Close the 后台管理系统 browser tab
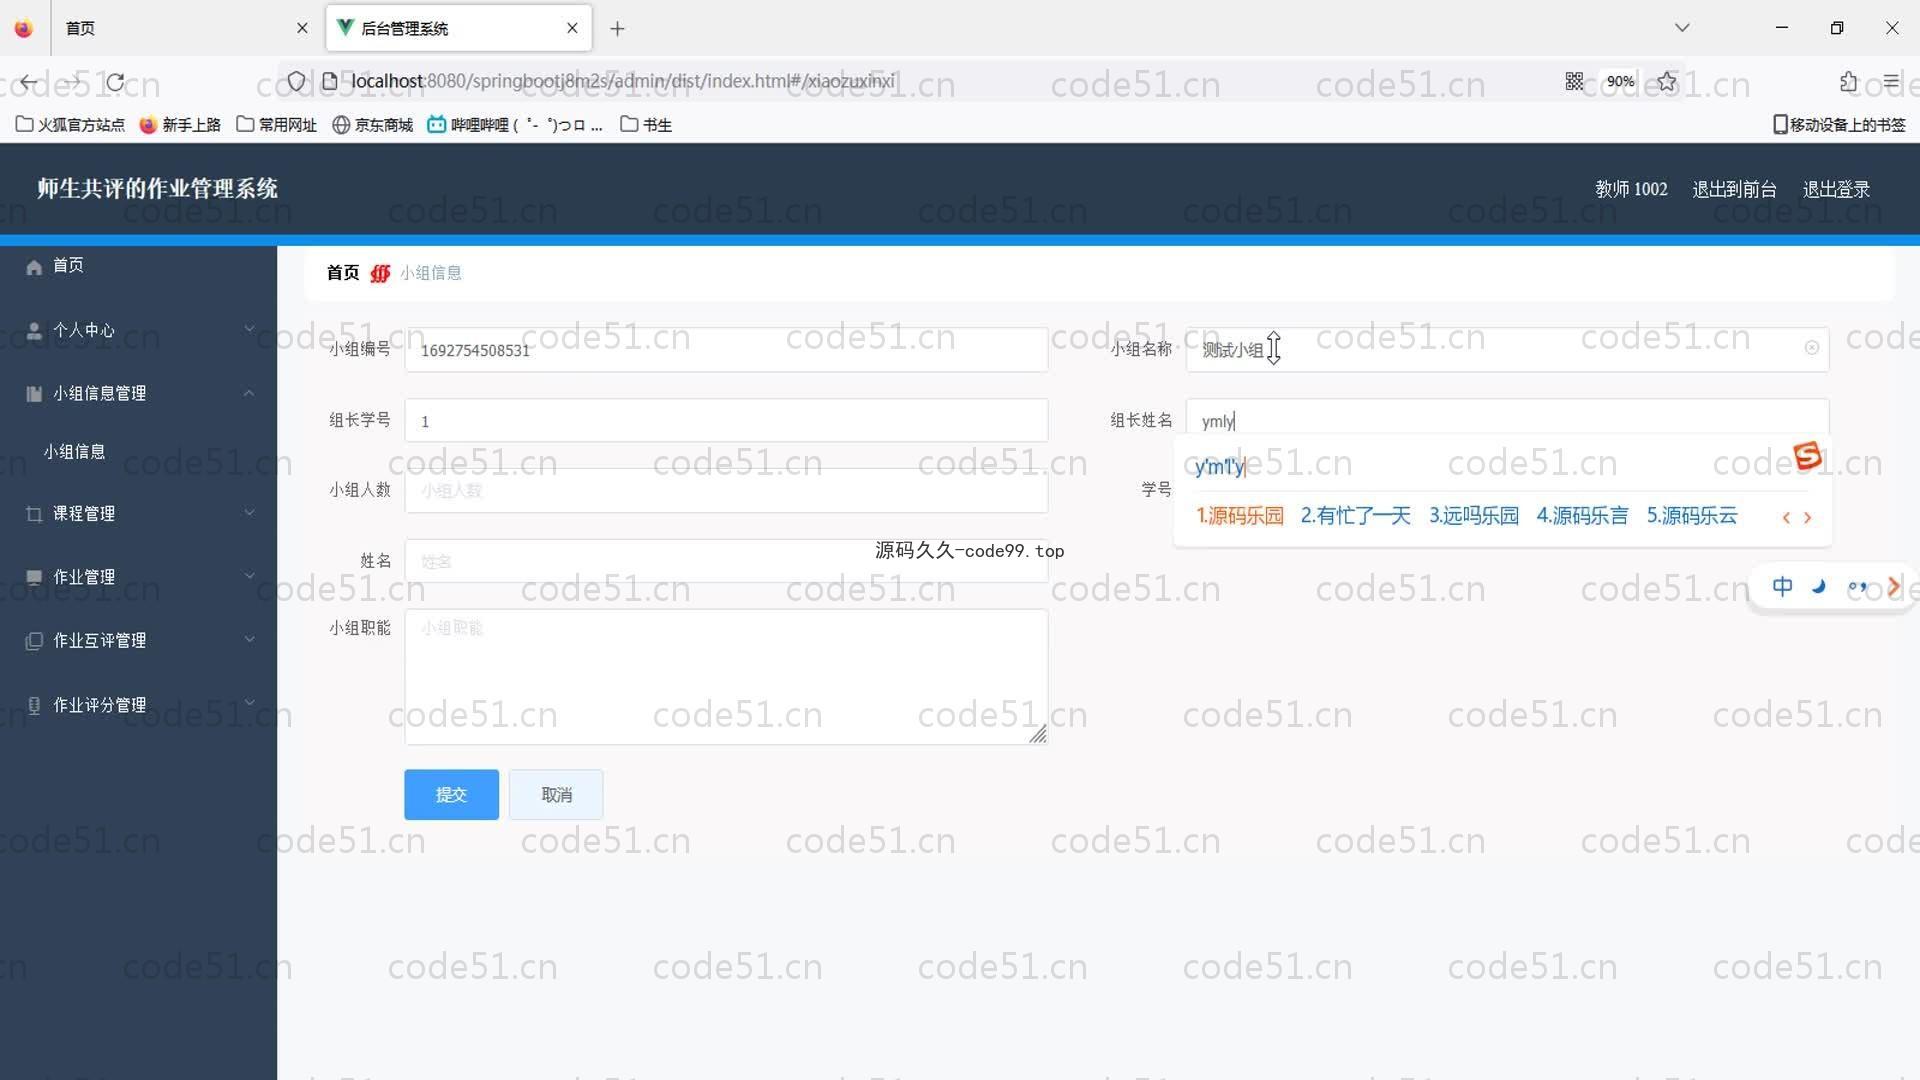 572,28
